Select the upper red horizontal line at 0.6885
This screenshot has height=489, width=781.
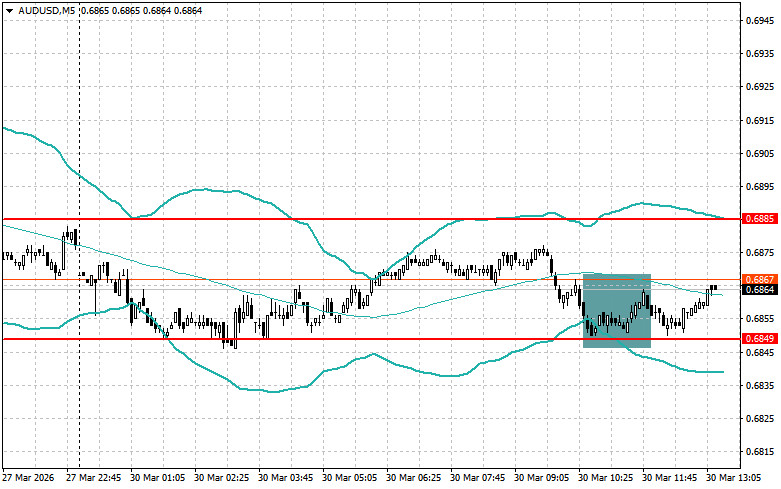click(371, 219)
